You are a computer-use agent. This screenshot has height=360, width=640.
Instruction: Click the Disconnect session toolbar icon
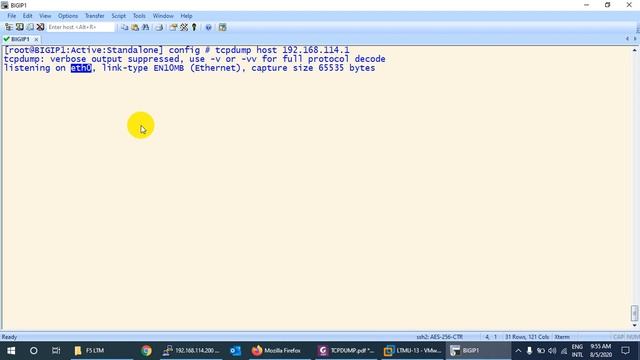(40, 27)
